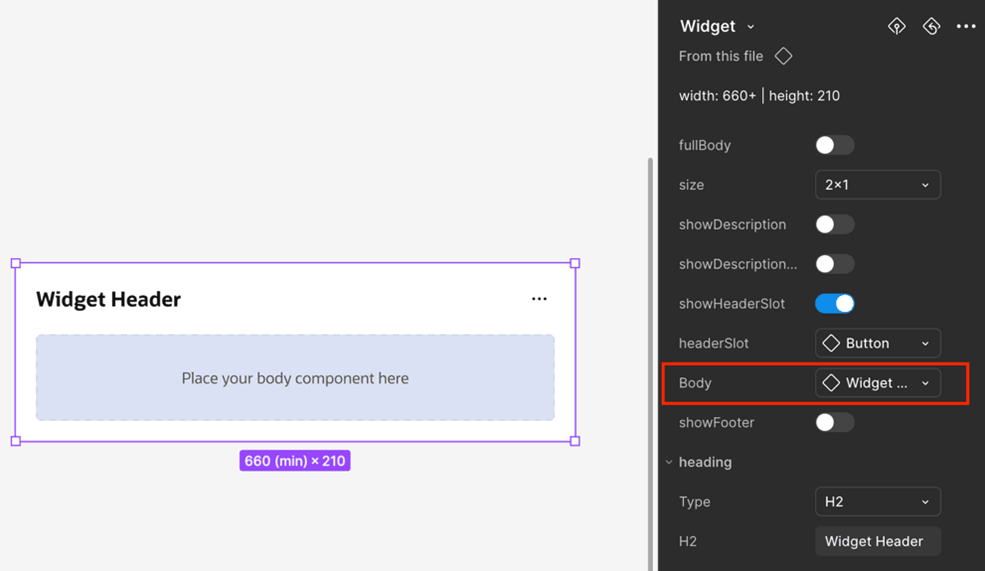Viewport: 985px width, 571px height.
Task: Click the diamond icon in Body field
Action: coord(831,383)
